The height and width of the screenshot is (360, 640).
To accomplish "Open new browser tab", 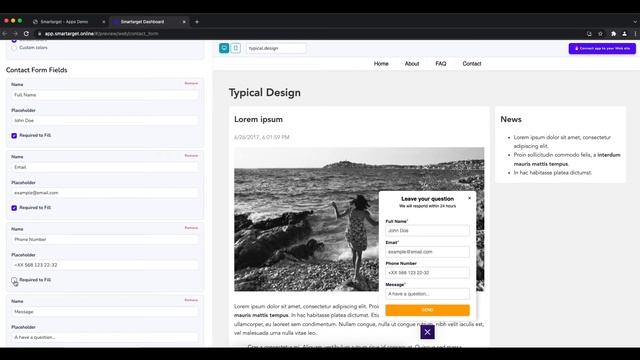I will point(197,22).
